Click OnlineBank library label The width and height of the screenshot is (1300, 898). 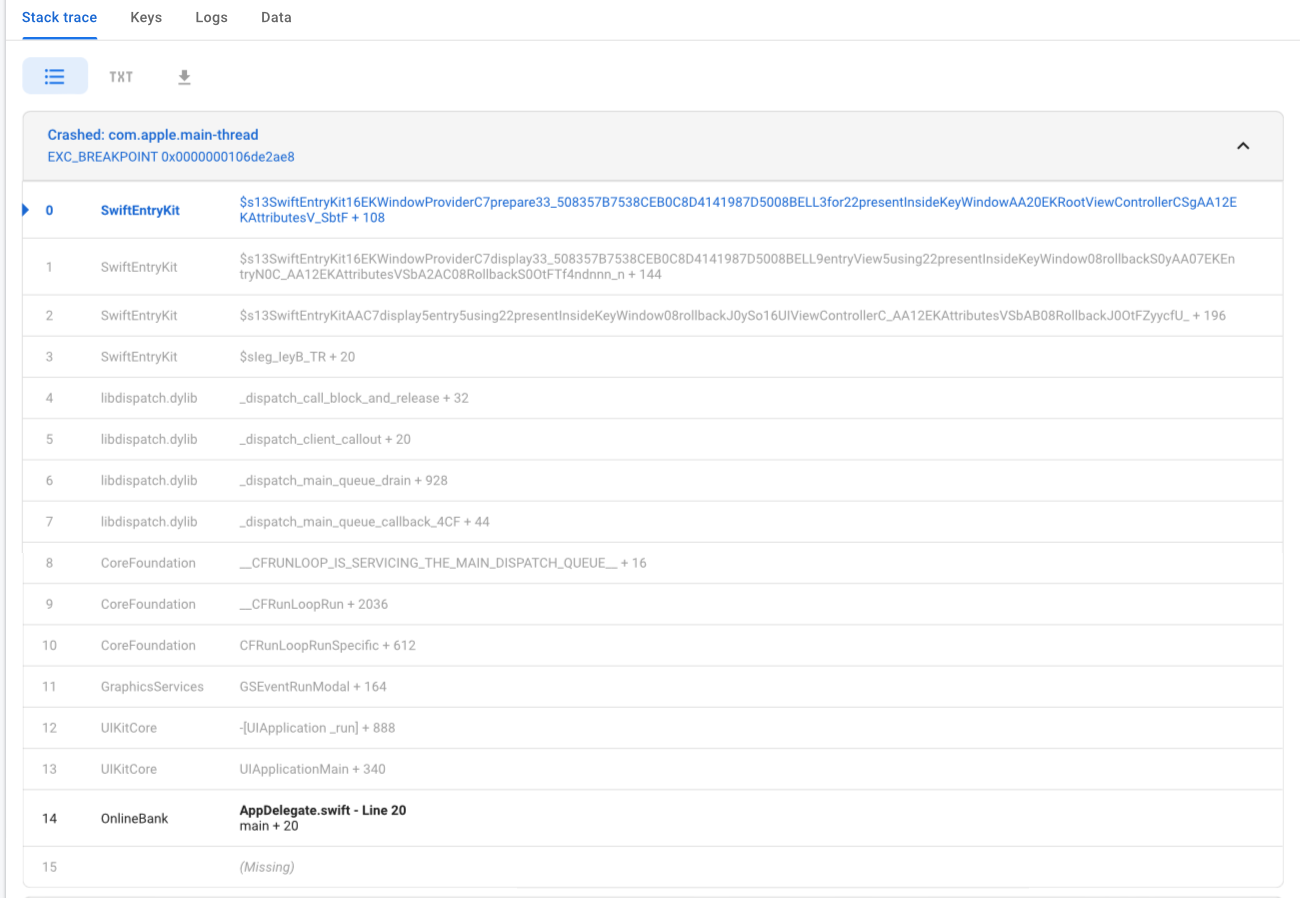[134, 818]
